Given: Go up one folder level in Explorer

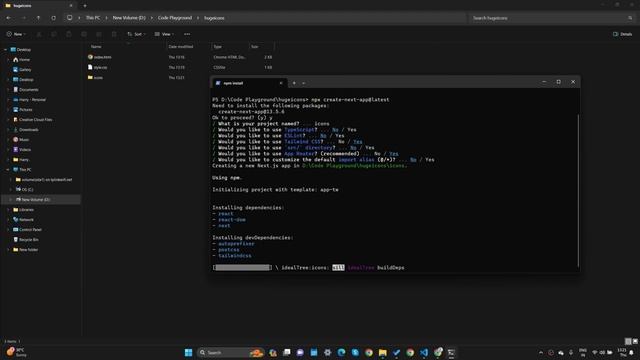Looking at the screenshot, I should 38,18.
